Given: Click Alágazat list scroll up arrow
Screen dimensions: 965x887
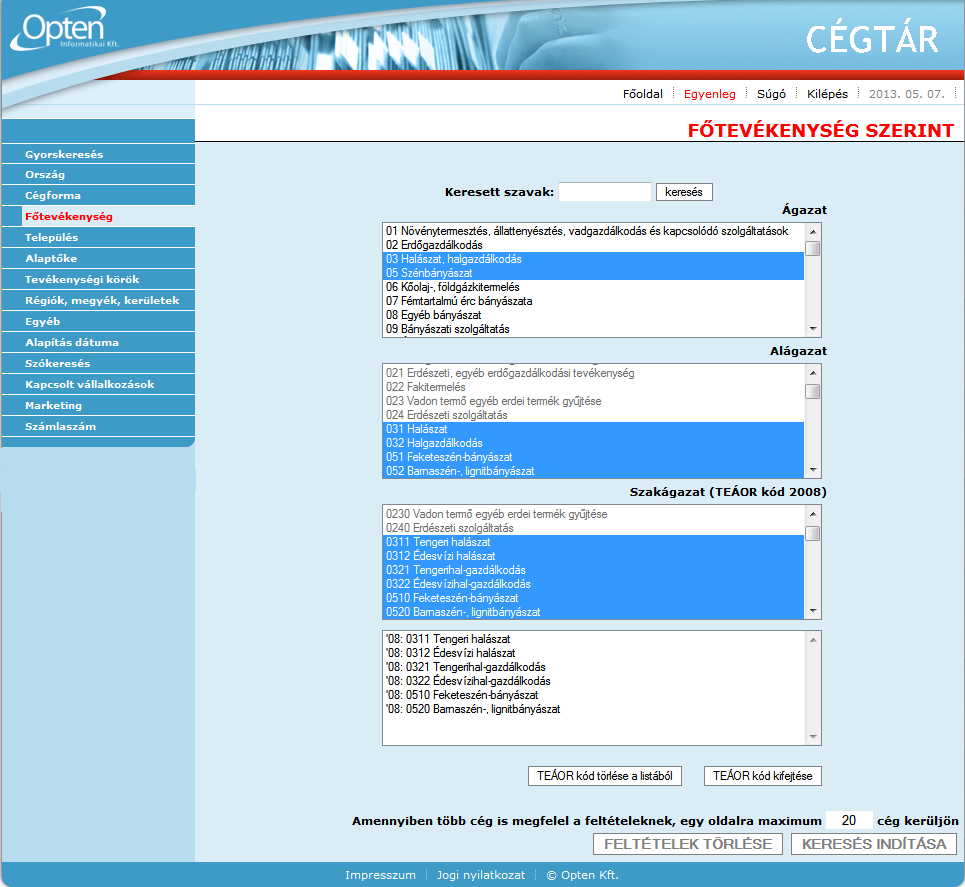Looking at the screenshot, I should [x=812, y=372].
